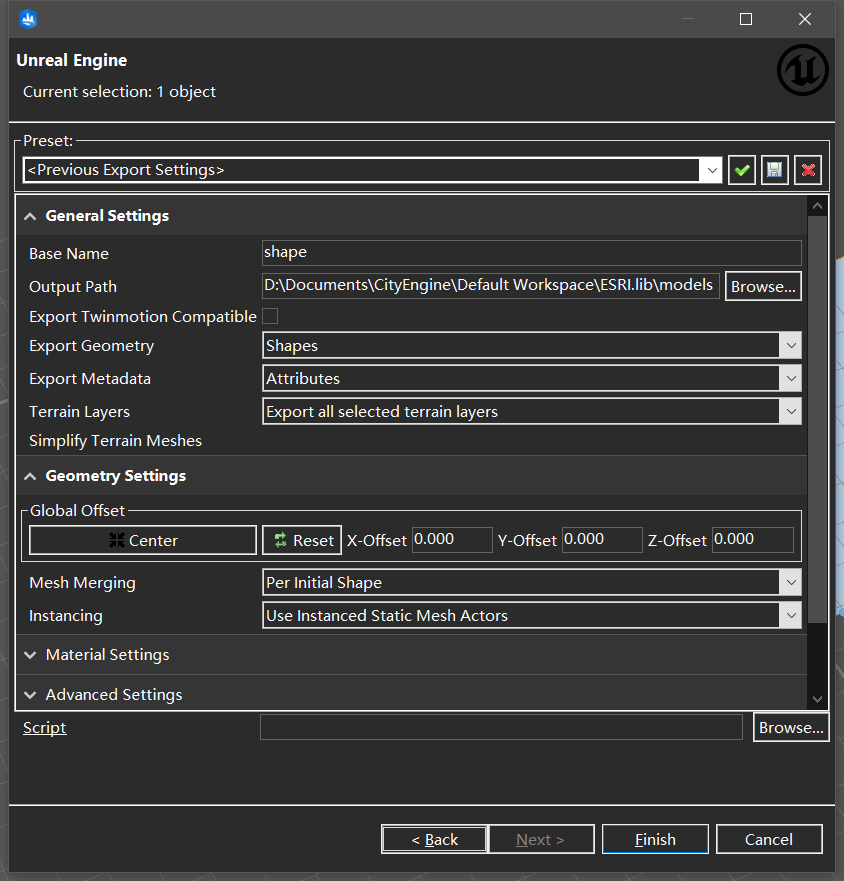Browse for Script file
Screen dimensions: 844x881
pyautogui.click(x=791, y=727)
